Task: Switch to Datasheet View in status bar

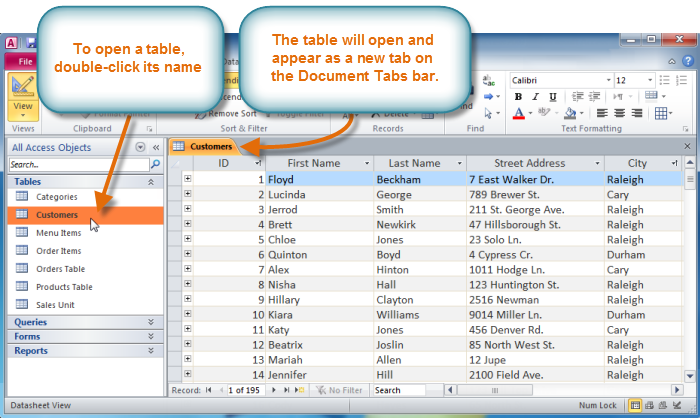Action: pos(636,405)
